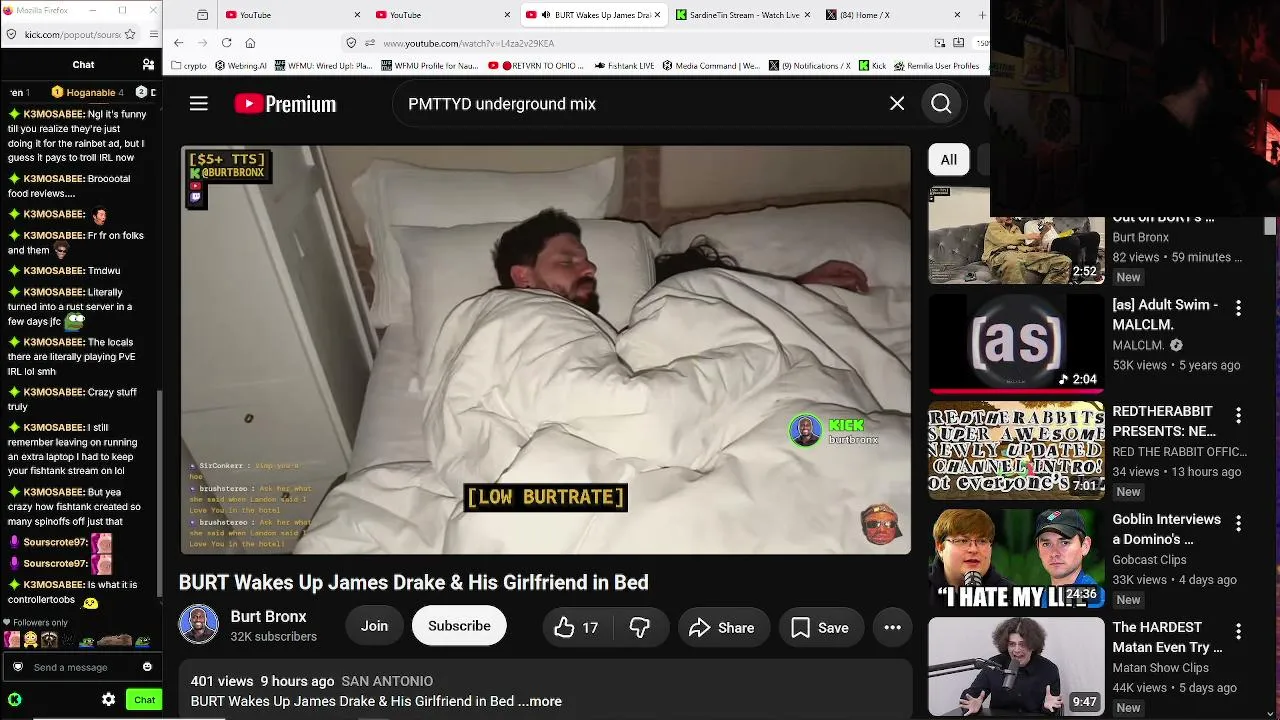Viewport: 1280px width, 720px height.
Task: Open the Media Command bookmark
Action: (x=711, y=66)
